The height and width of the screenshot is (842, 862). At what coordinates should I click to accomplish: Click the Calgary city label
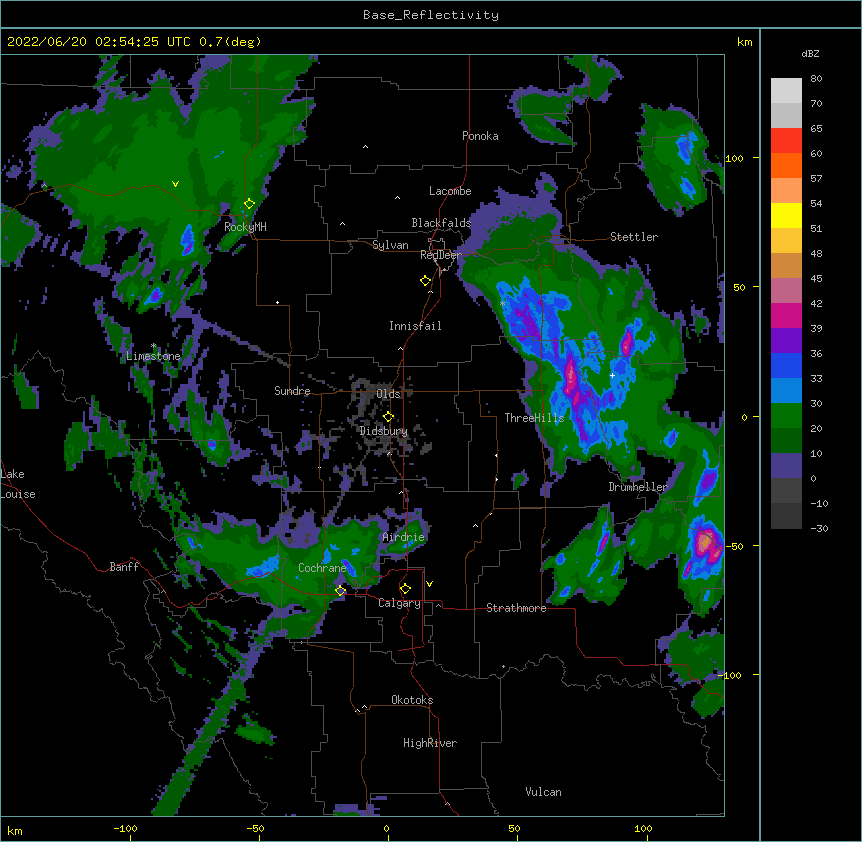coord(400,603)
